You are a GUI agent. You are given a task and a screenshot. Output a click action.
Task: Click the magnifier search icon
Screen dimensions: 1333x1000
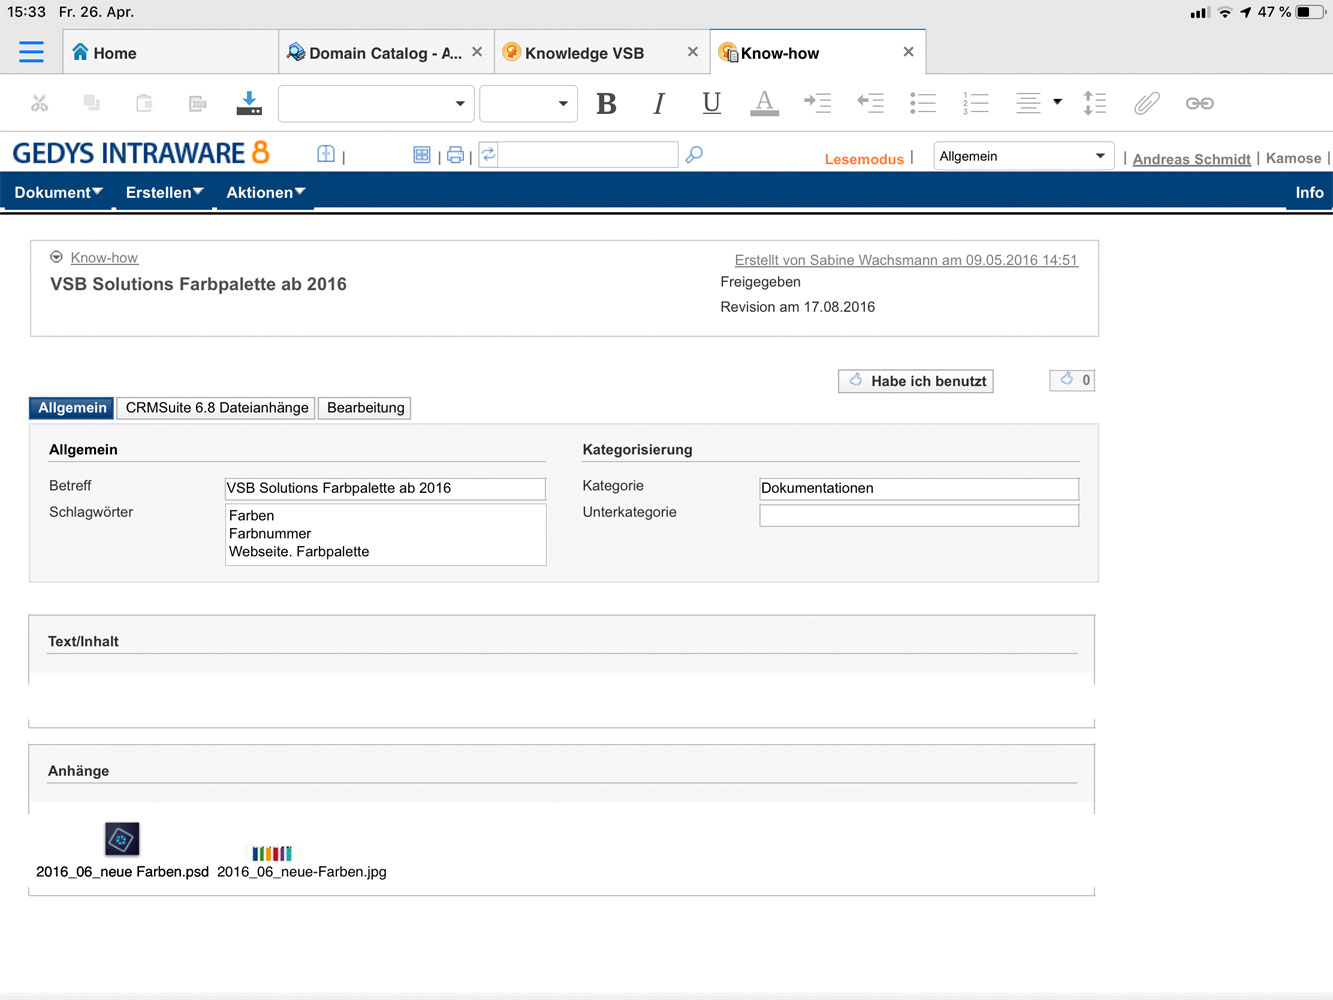694,154
